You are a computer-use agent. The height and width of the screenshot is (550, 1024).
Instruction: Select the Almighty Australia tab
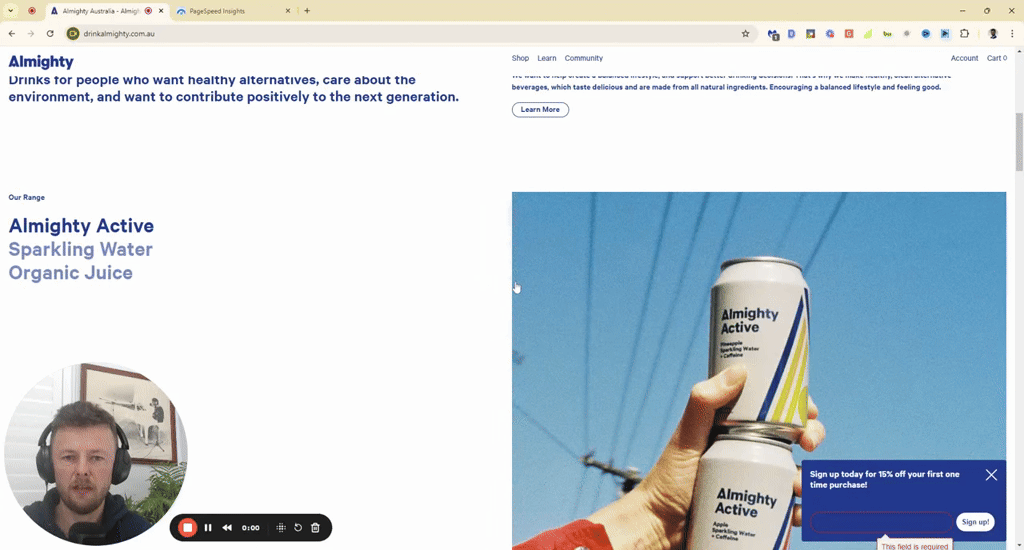[108, 11]
